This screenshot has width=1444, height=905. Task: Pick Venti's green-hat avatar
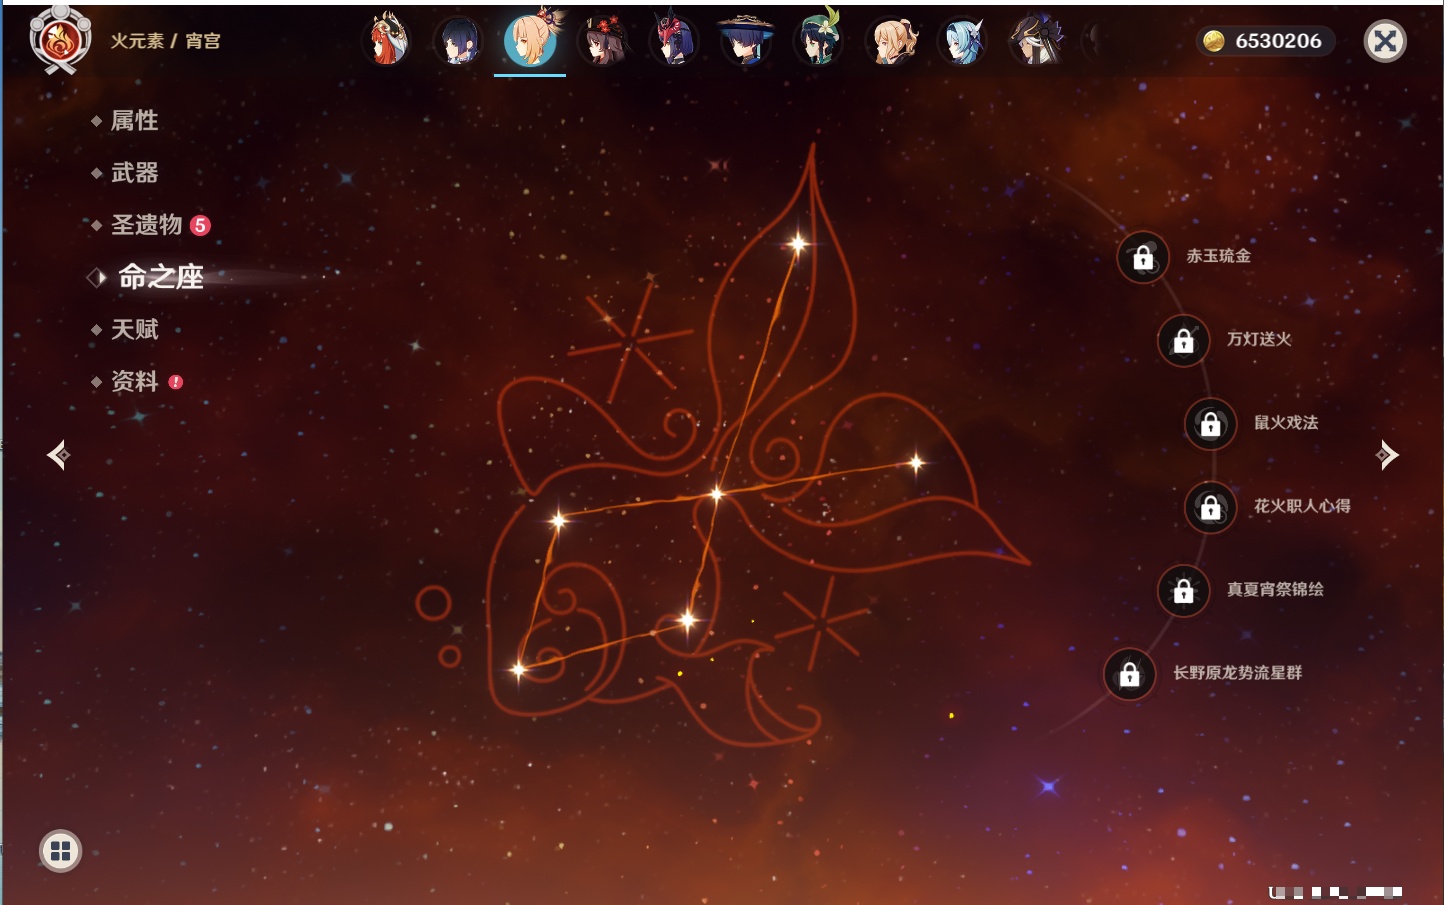(x=818, y=41)
